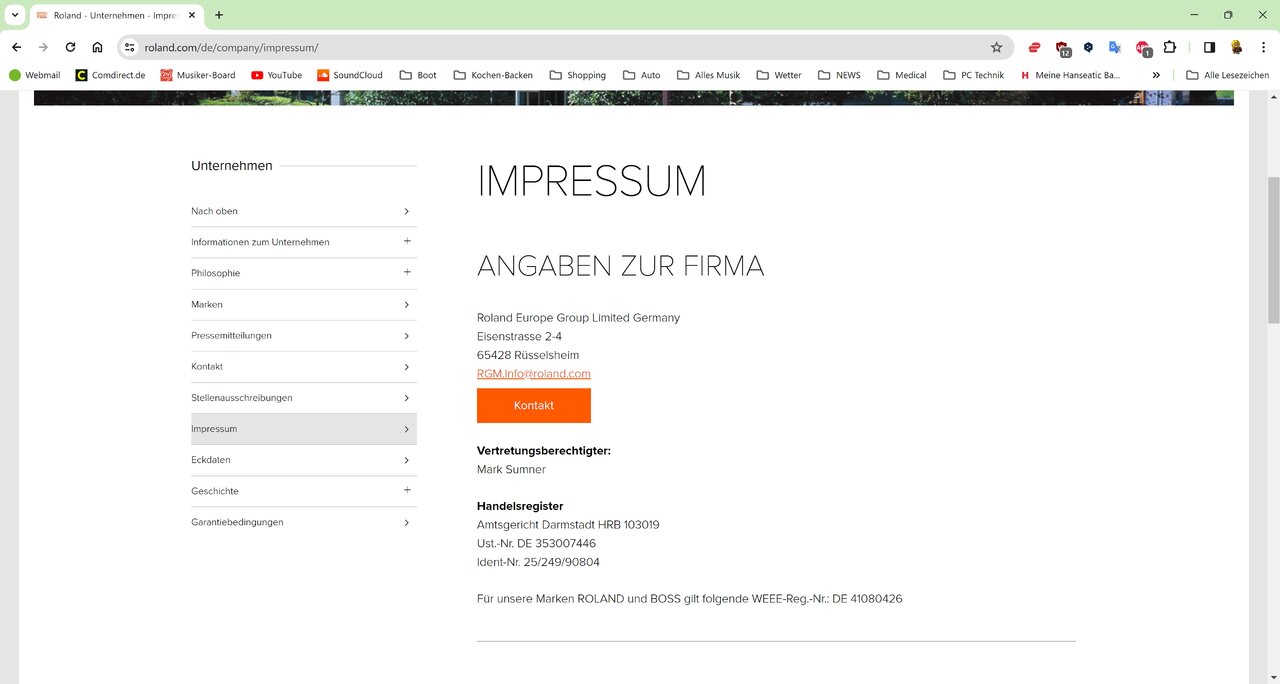Screen dimensions: 1280x684
Task: Go back with the browser back arrow
Action: pos(16,47)
